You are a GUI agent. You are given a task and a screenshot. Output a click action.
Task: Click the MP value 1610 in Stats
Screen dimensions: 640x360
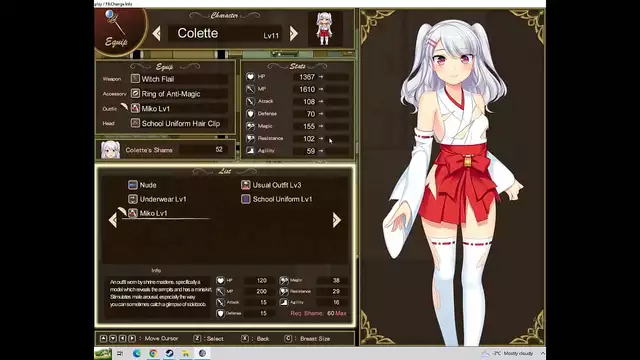point(307,89)
